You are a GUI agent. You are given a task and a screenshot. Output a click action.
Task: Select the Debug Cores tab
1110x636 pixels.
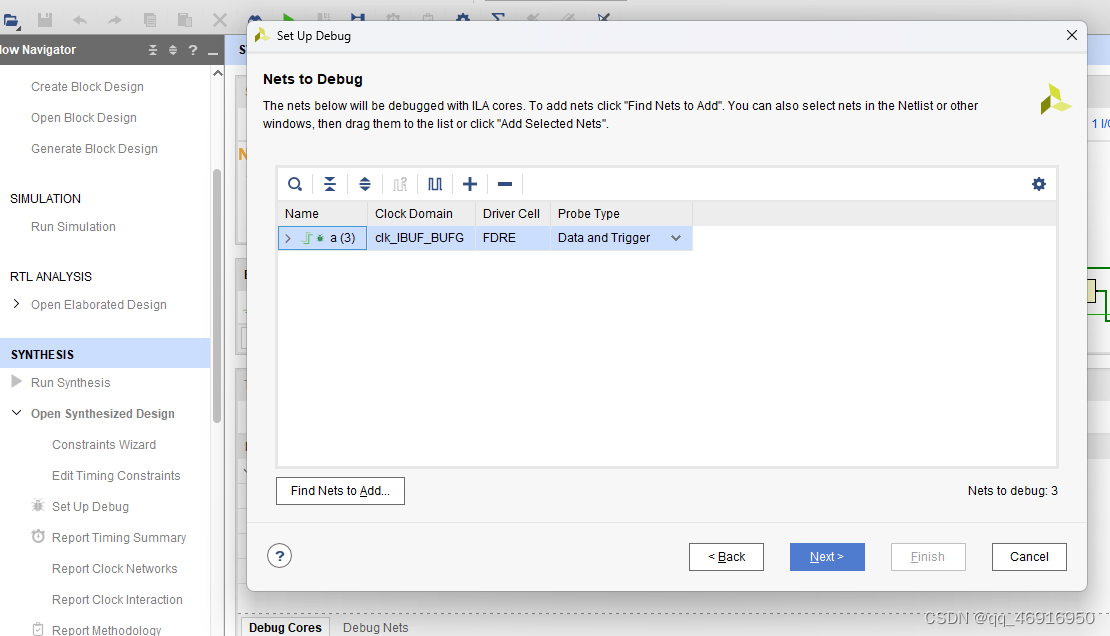pyautogui.click(x=285, y=627)
